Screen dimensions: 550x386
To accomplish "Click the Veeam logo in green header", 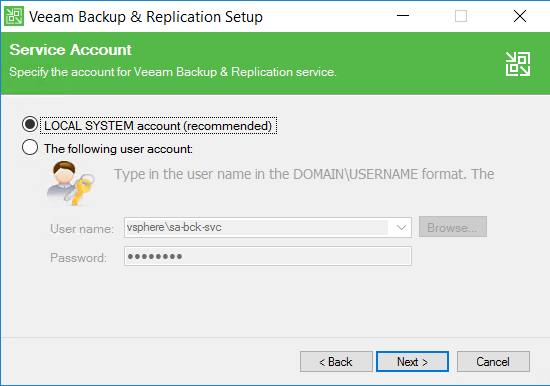I will pos(518,64).
